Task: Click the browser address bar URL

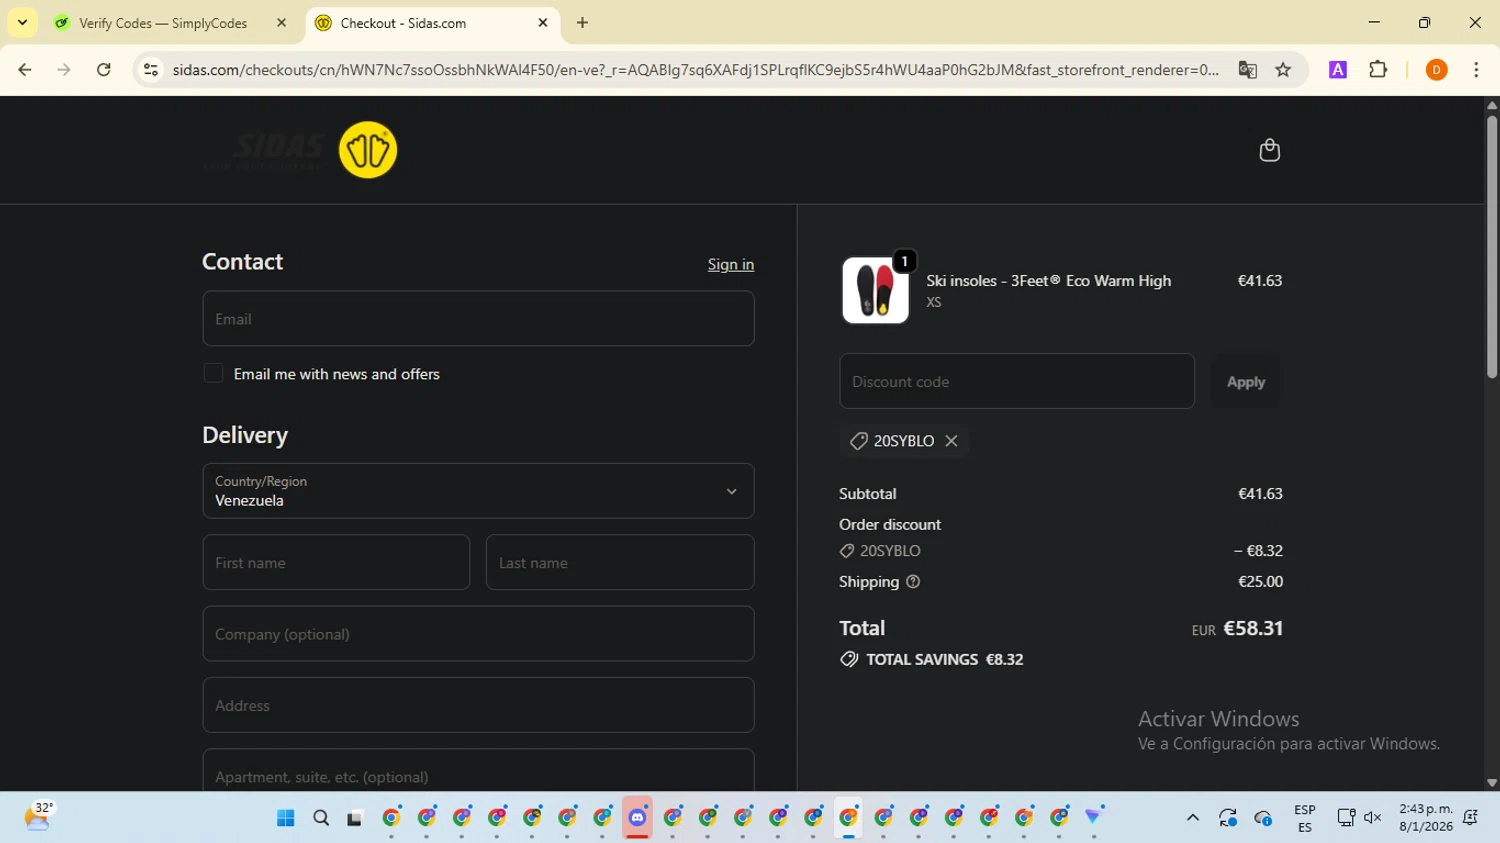Action: click(x=695, y=70)
